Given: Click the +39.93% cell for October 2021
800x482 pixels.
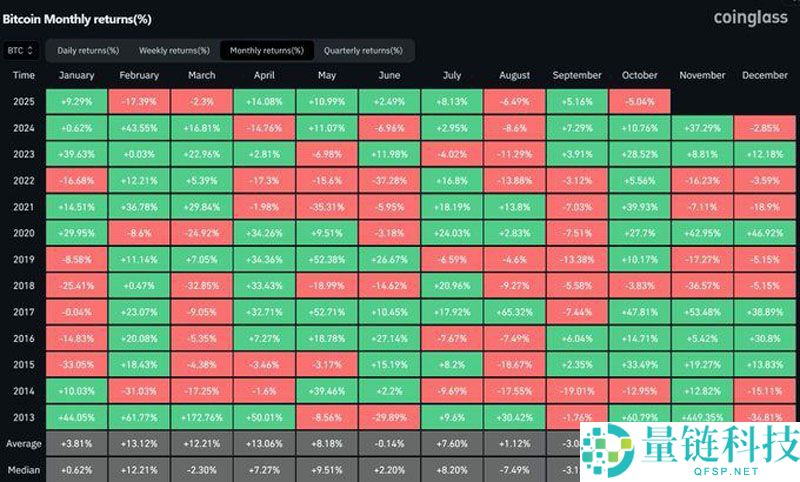Looking at the screenshot, I should pyautogui.click(x=639, y=207).
